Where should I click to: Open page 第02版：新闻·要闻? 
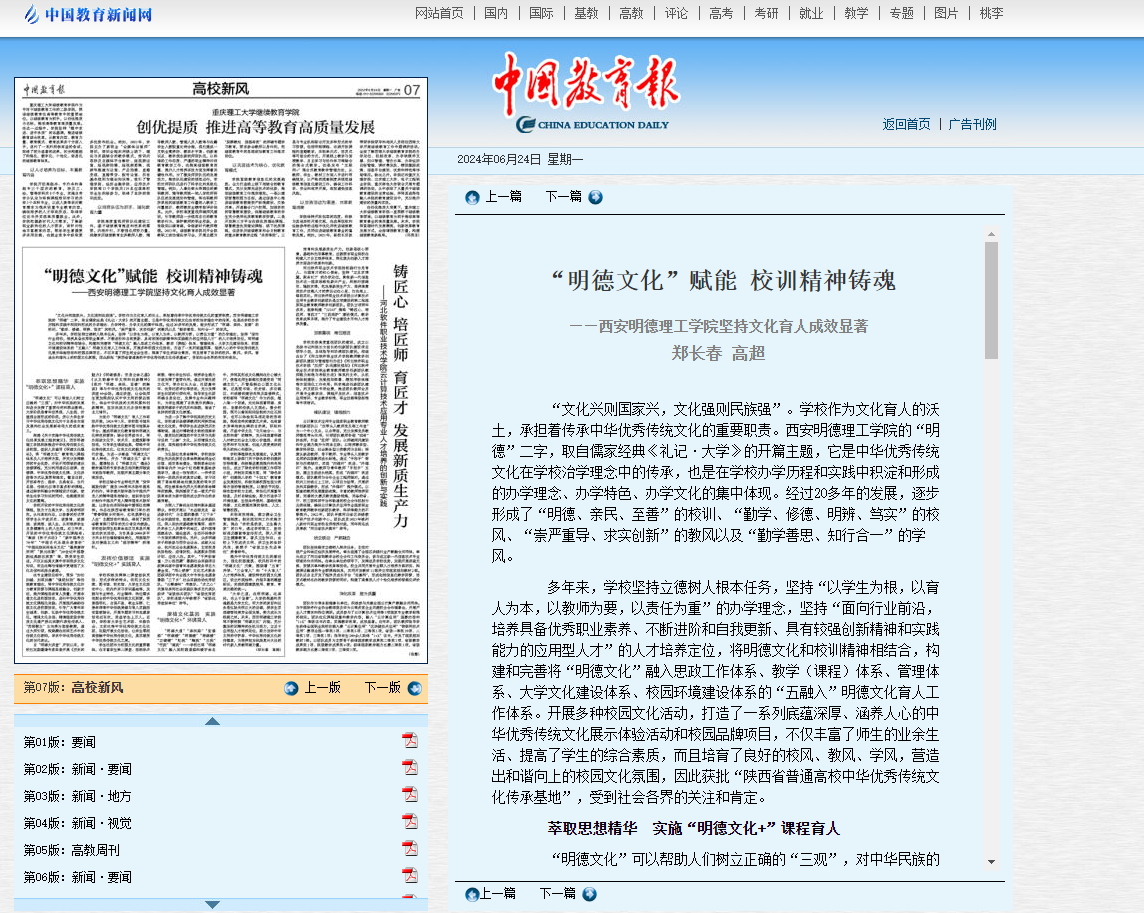[x=77, y=769]
